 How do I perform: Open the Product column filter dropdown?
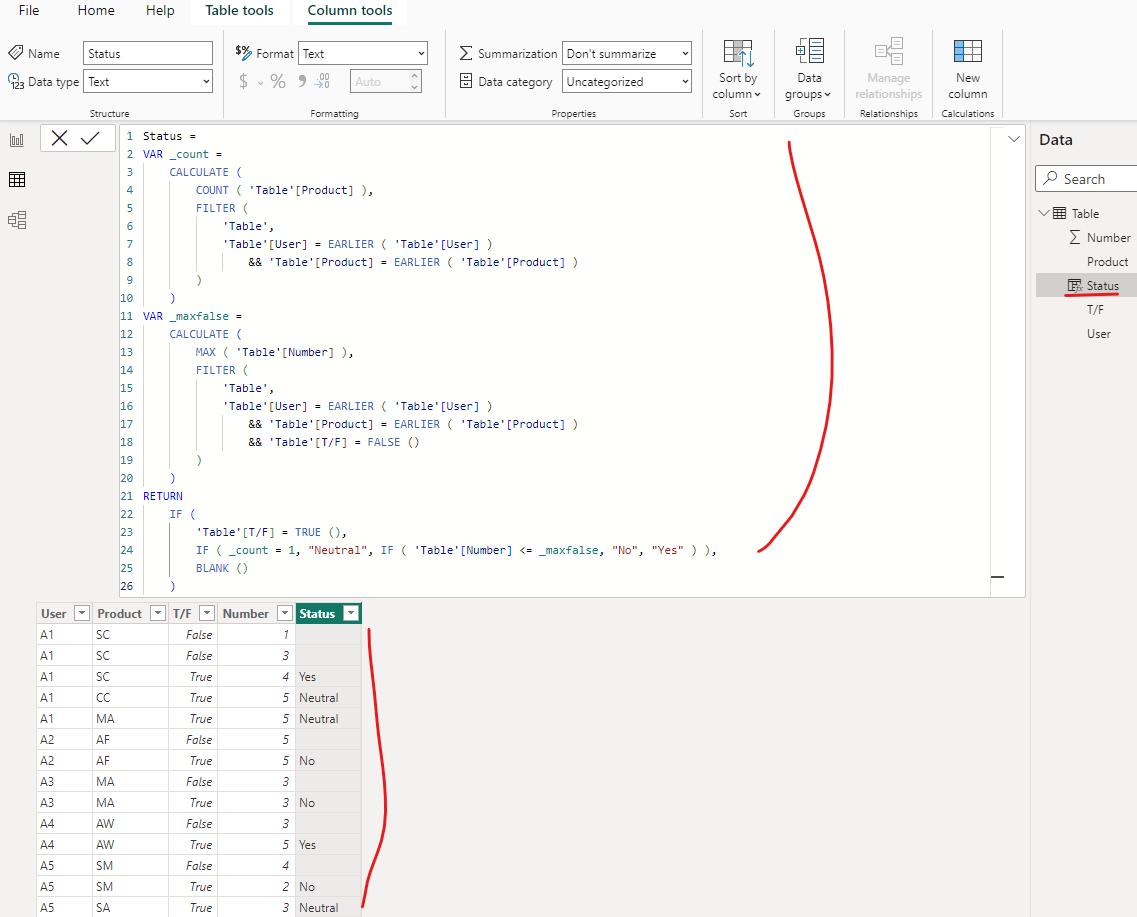pos(157,613)
